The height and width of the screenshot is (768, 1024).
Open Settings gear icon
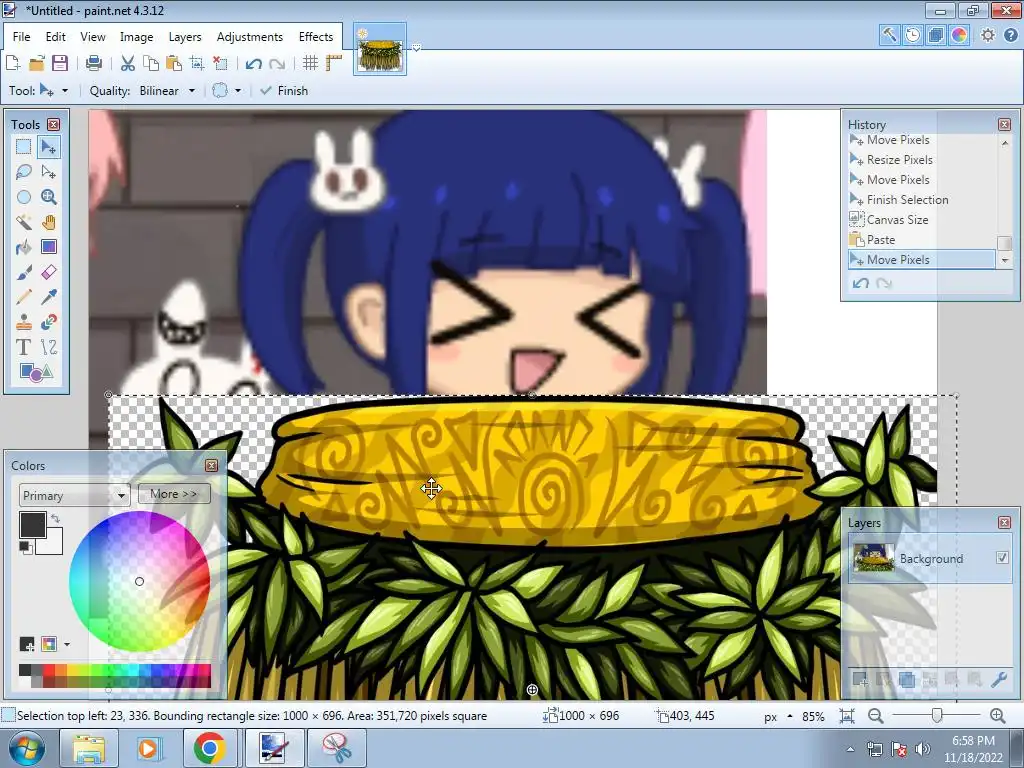pos(988,35)
